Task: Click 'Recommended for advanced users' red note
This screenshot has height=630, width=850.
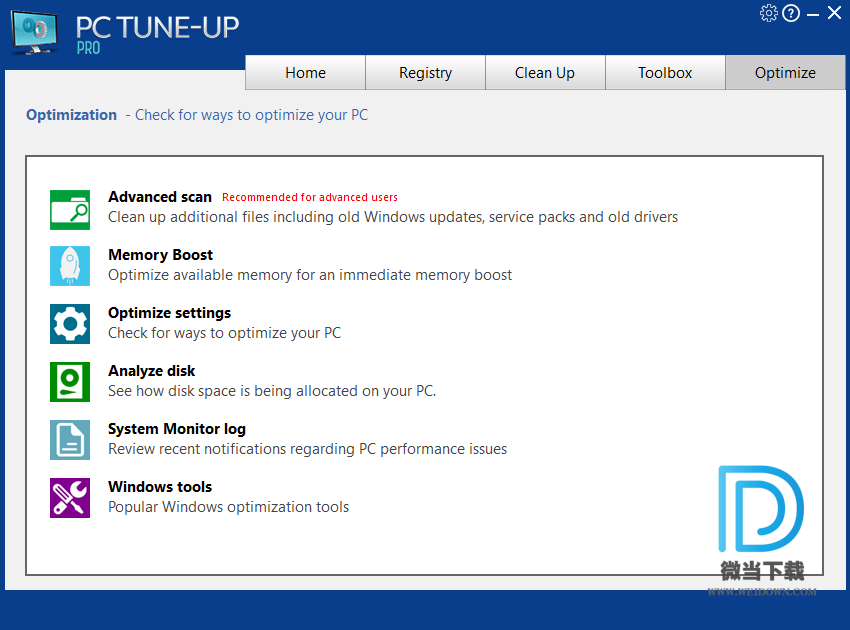Action: 310,197
